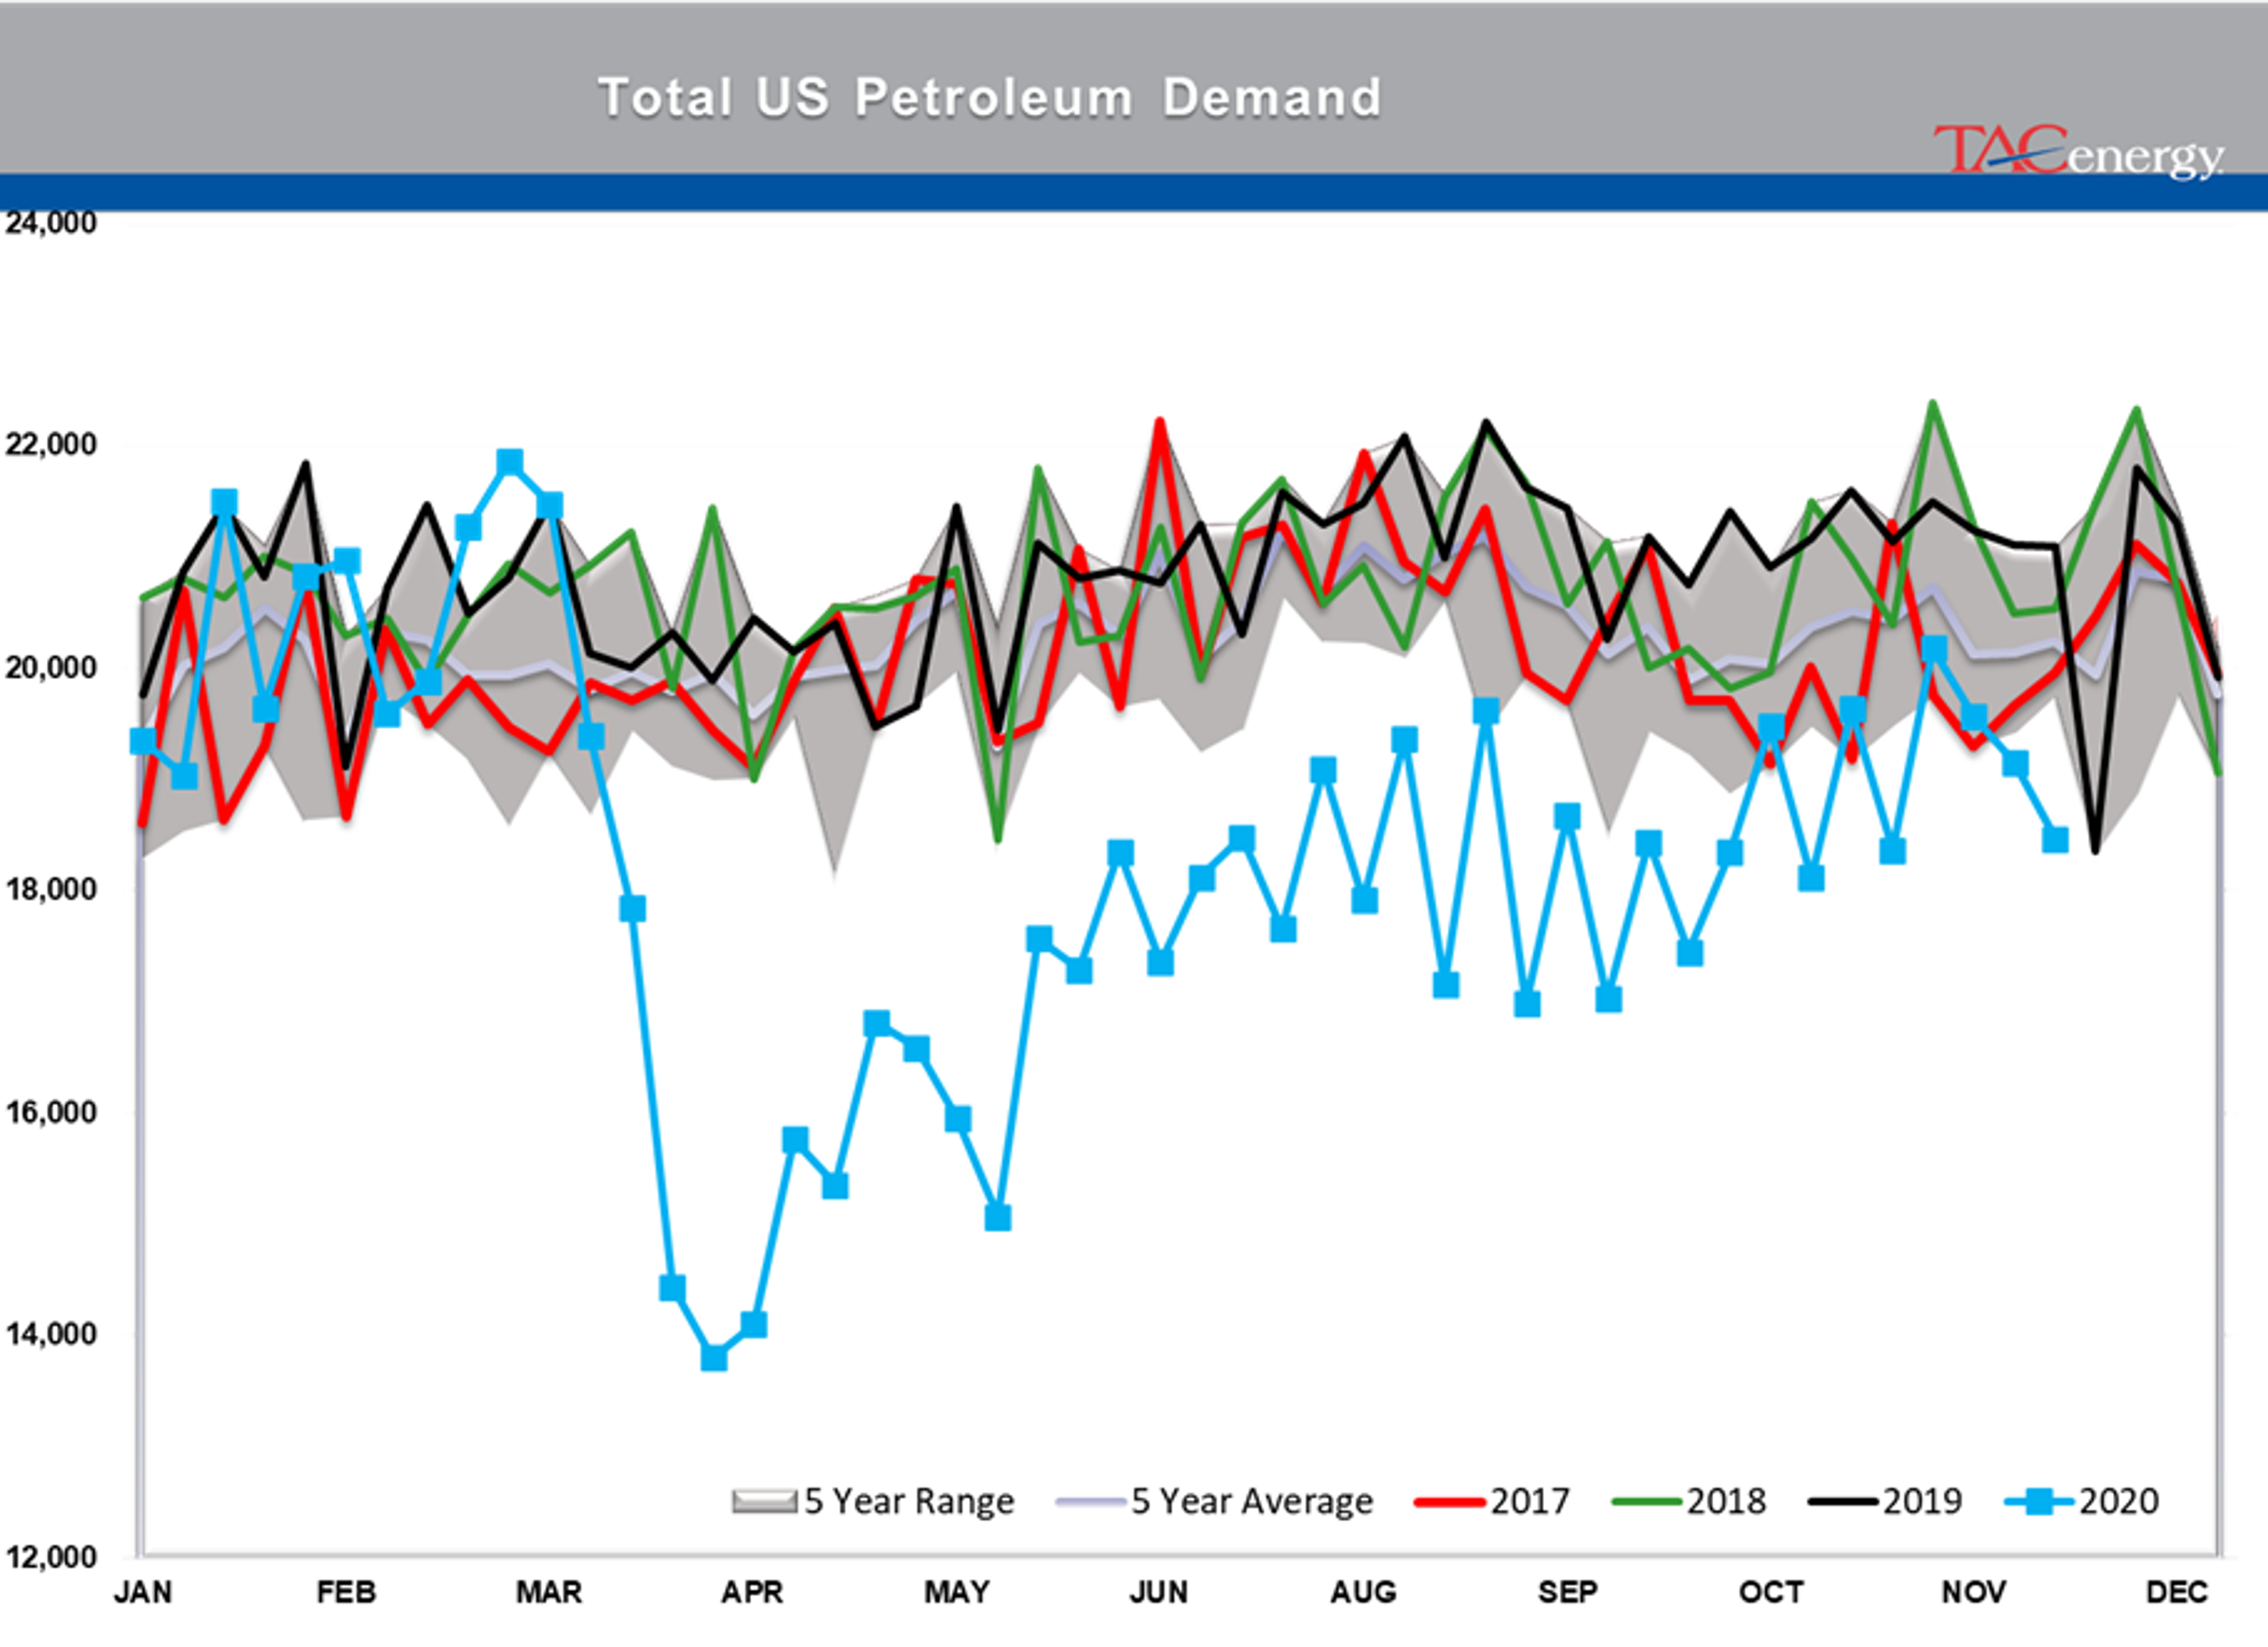Click the 5 Year Range legend label
The width and height of the screenshot is (2268, 1647).
(x=909, y=1501)
